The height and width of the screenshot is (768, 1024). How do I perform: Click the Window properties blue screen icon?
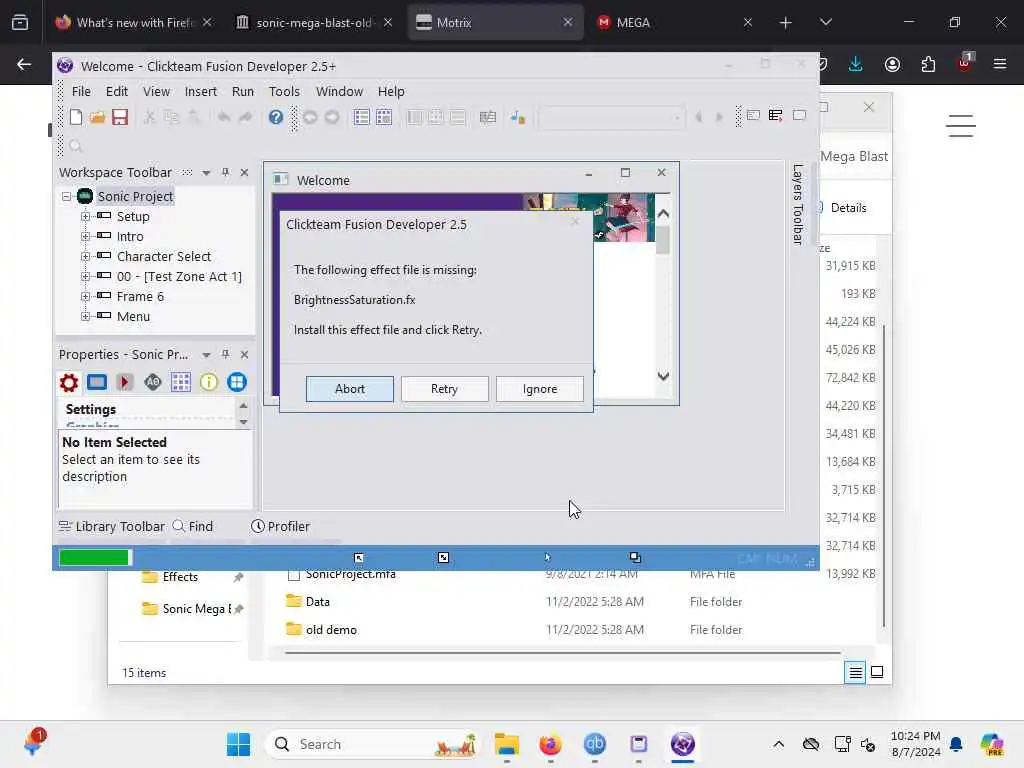coord(97,382)
